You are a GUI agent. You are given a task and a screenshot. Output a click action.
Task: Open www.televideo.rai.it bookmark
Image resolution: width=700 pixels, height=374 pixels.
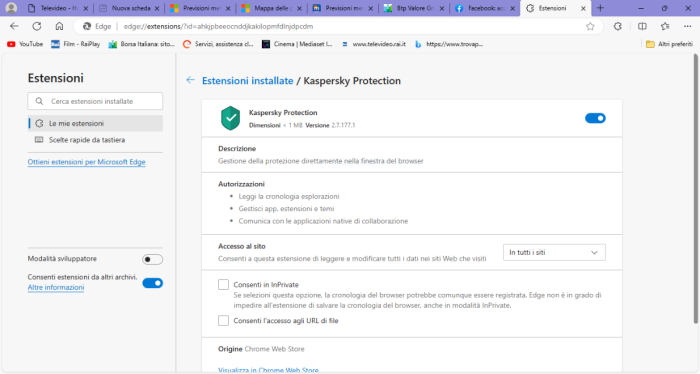pos(374,44)
